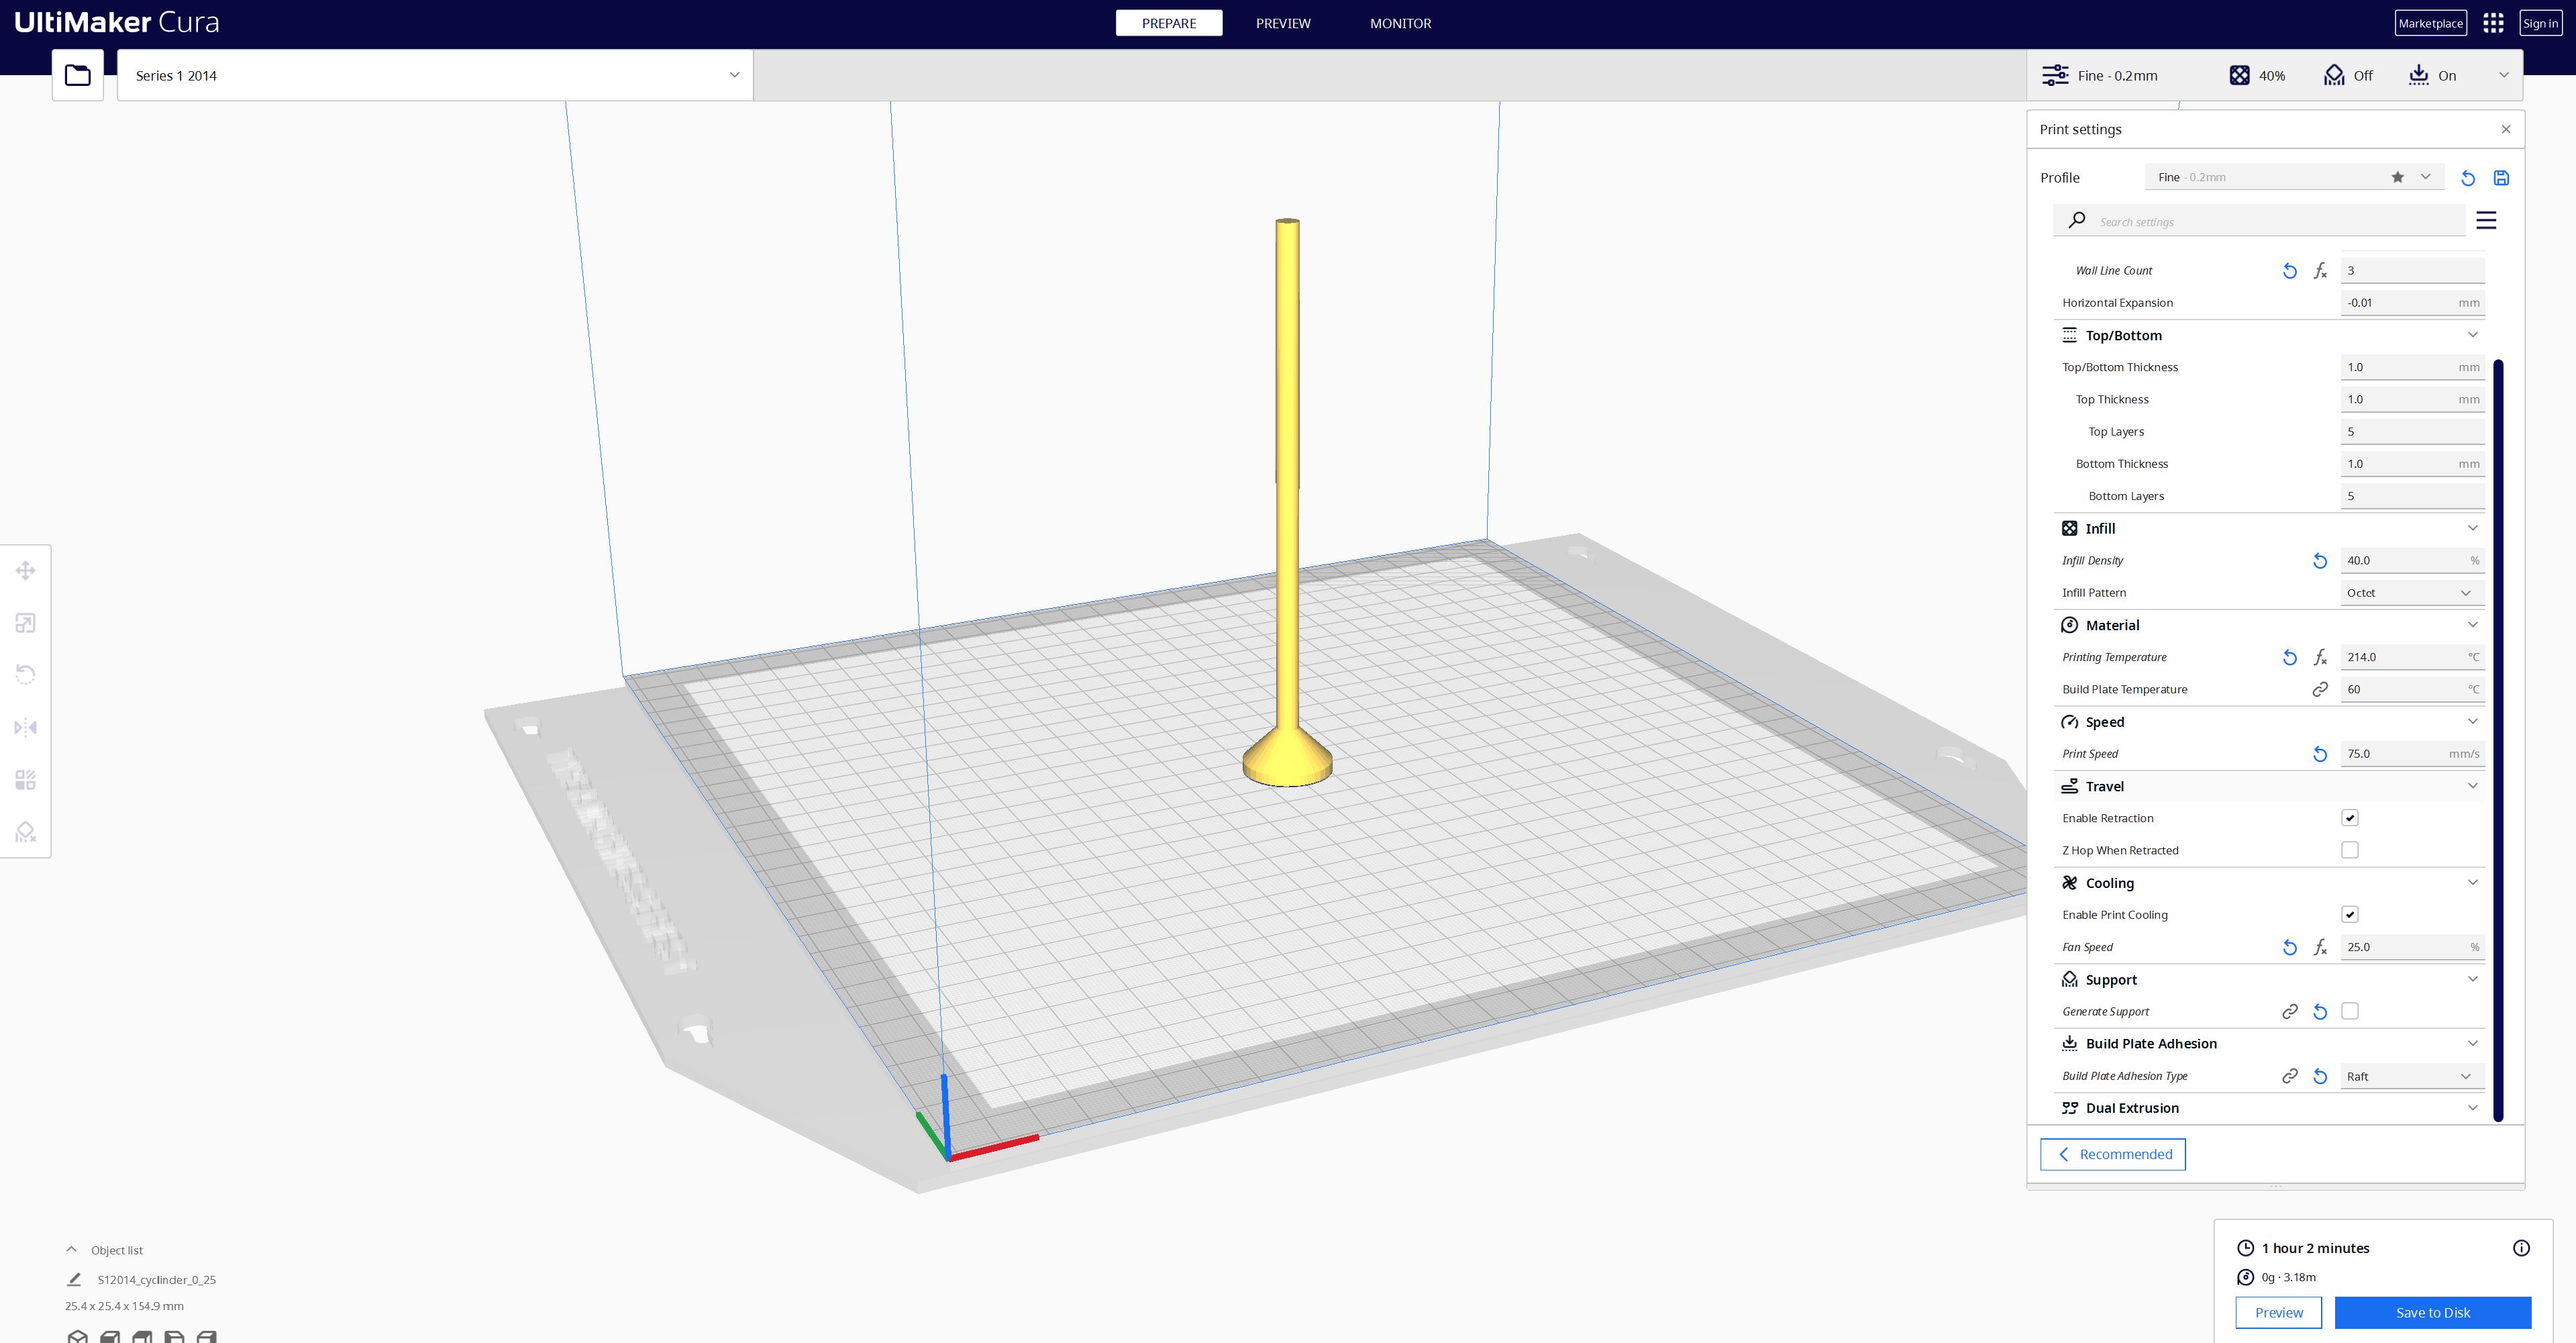This screenshot has height=1343, width=2576.
Task: Open the Infill Pattern dropdown
Action: tap(2410, 593)
